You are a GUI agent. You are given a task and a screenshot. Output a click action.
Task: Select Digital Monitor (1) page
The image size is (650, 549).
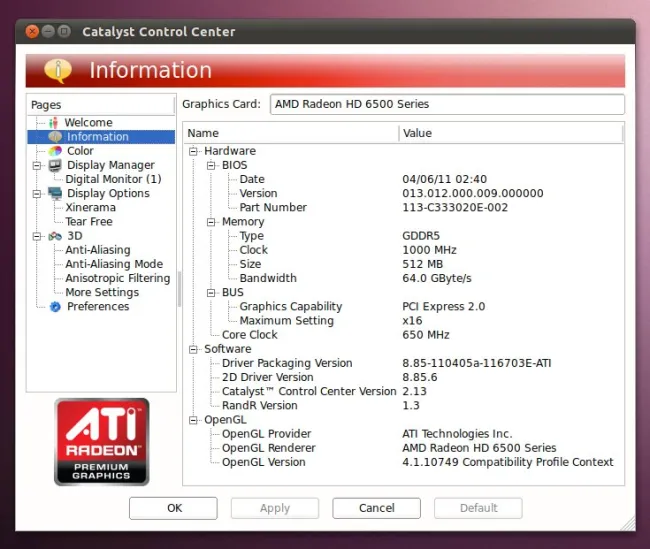coord(113,179)
